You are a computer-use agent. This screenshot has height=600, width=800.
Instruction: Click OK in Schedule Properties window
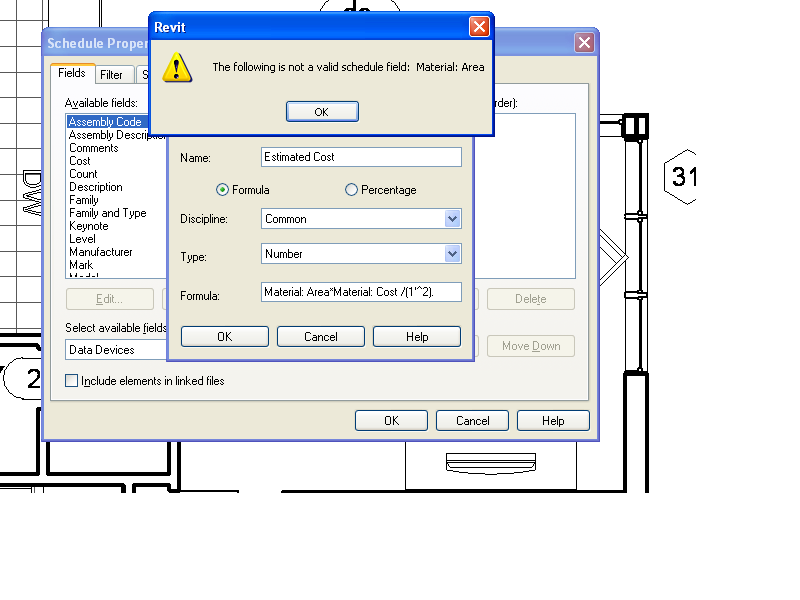point(391,421)
